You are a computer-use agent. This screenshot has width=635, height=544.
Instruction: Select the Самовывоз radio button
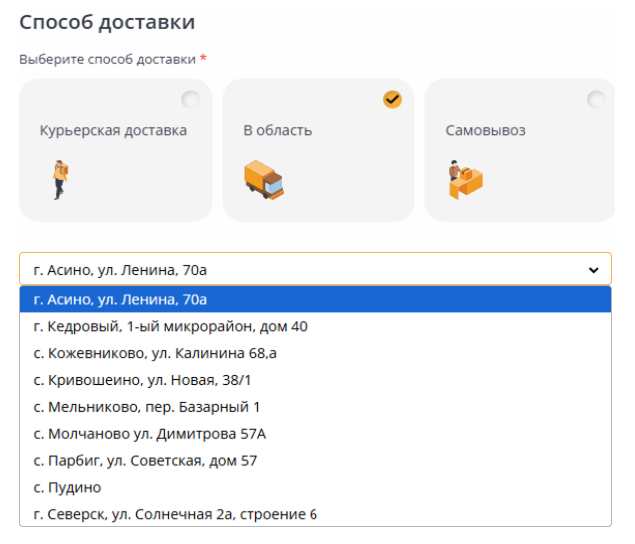coord(596,99)
